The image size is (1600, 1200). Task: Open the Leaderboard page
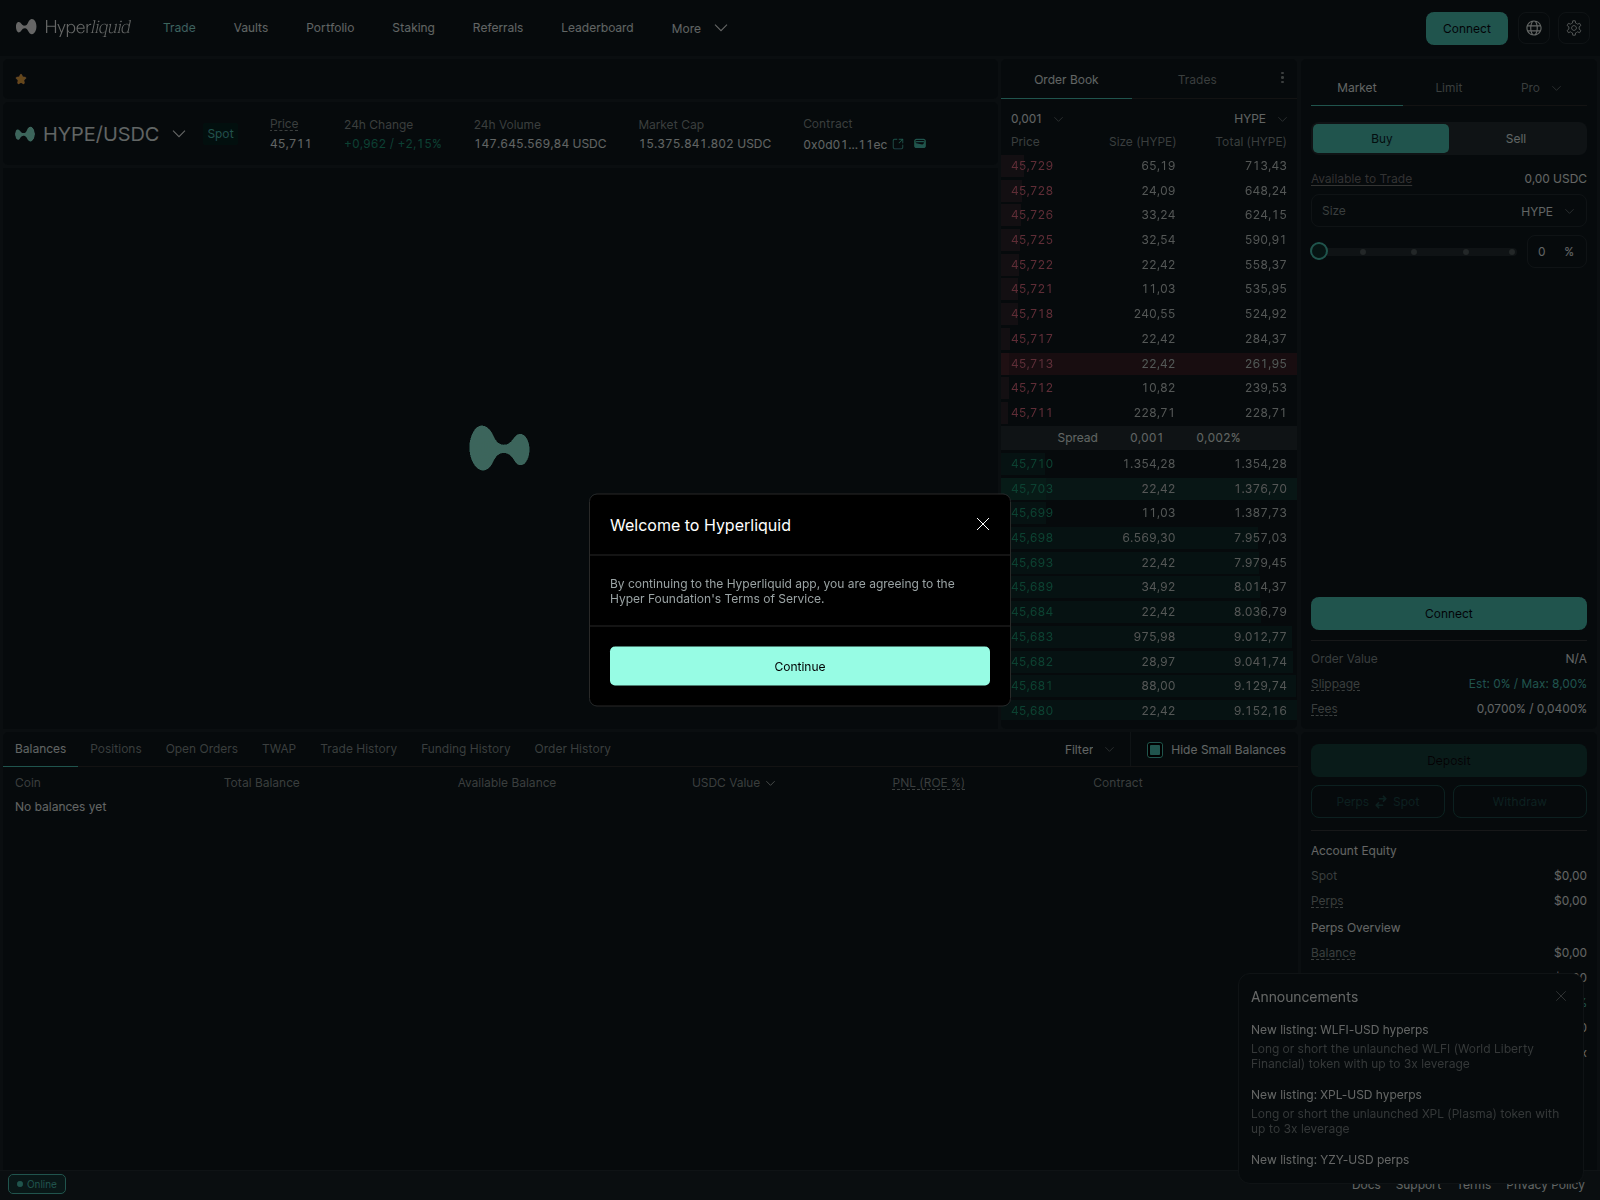pyautogui.click(x=597, y=28)
